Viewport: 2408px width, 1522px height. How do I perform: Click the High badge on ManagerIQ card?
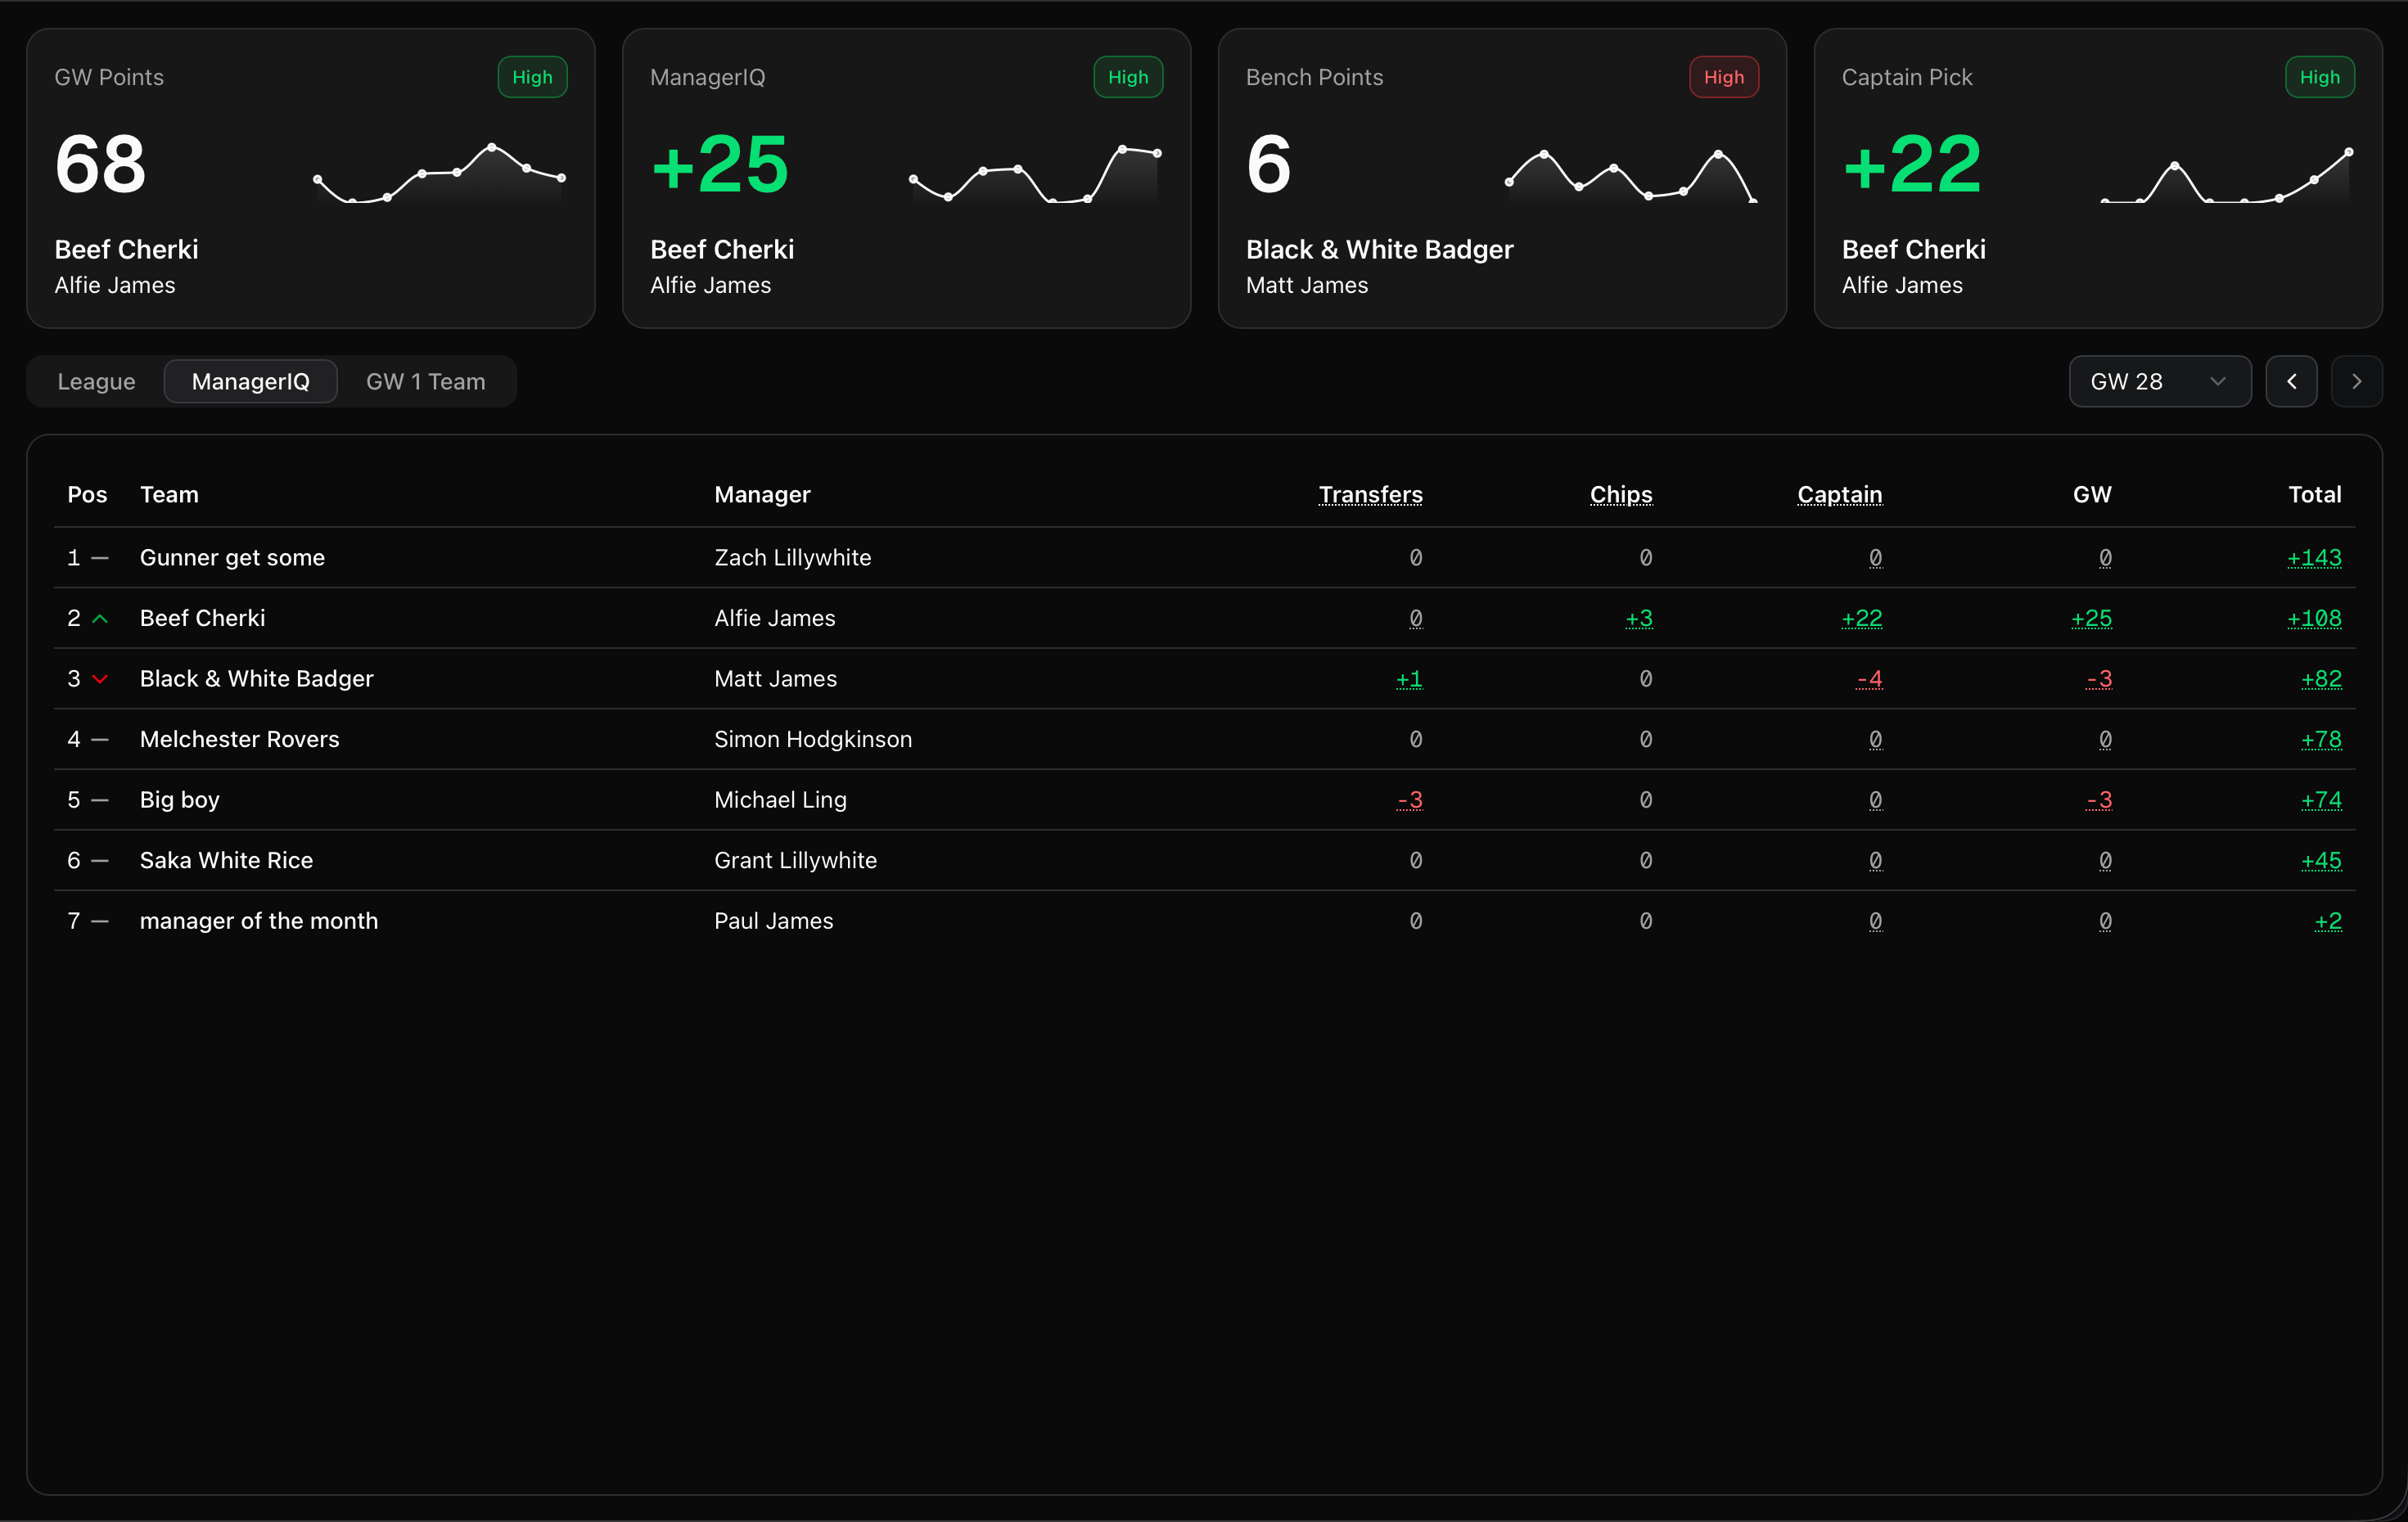(x=1127, y=76)
